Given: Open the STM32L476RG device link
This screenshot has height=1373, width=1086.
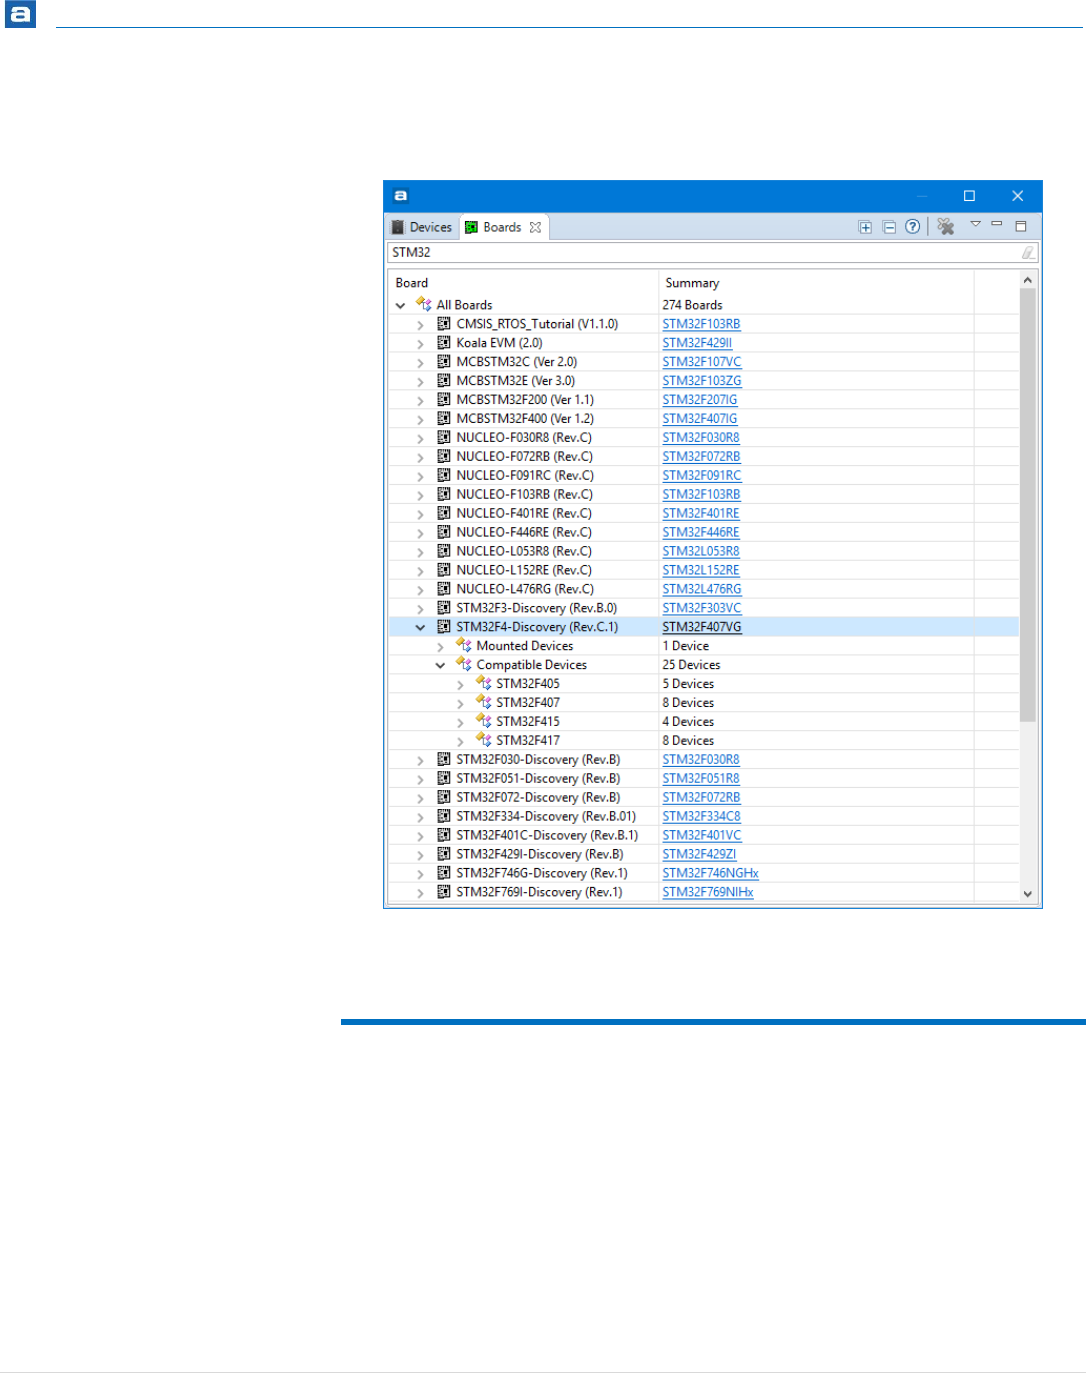Looking at the screenshot, I should (x=702, y=589).
